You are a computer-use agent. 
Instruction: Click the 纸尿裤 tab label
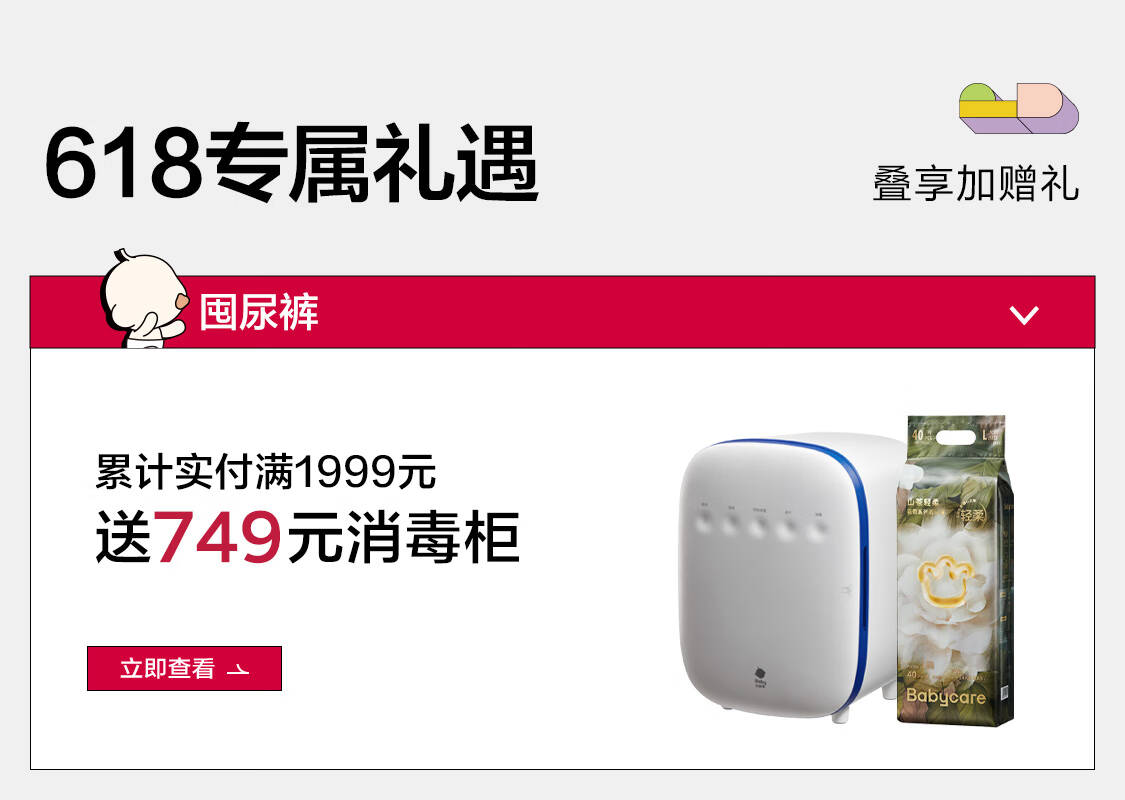[x=259, y=312]
